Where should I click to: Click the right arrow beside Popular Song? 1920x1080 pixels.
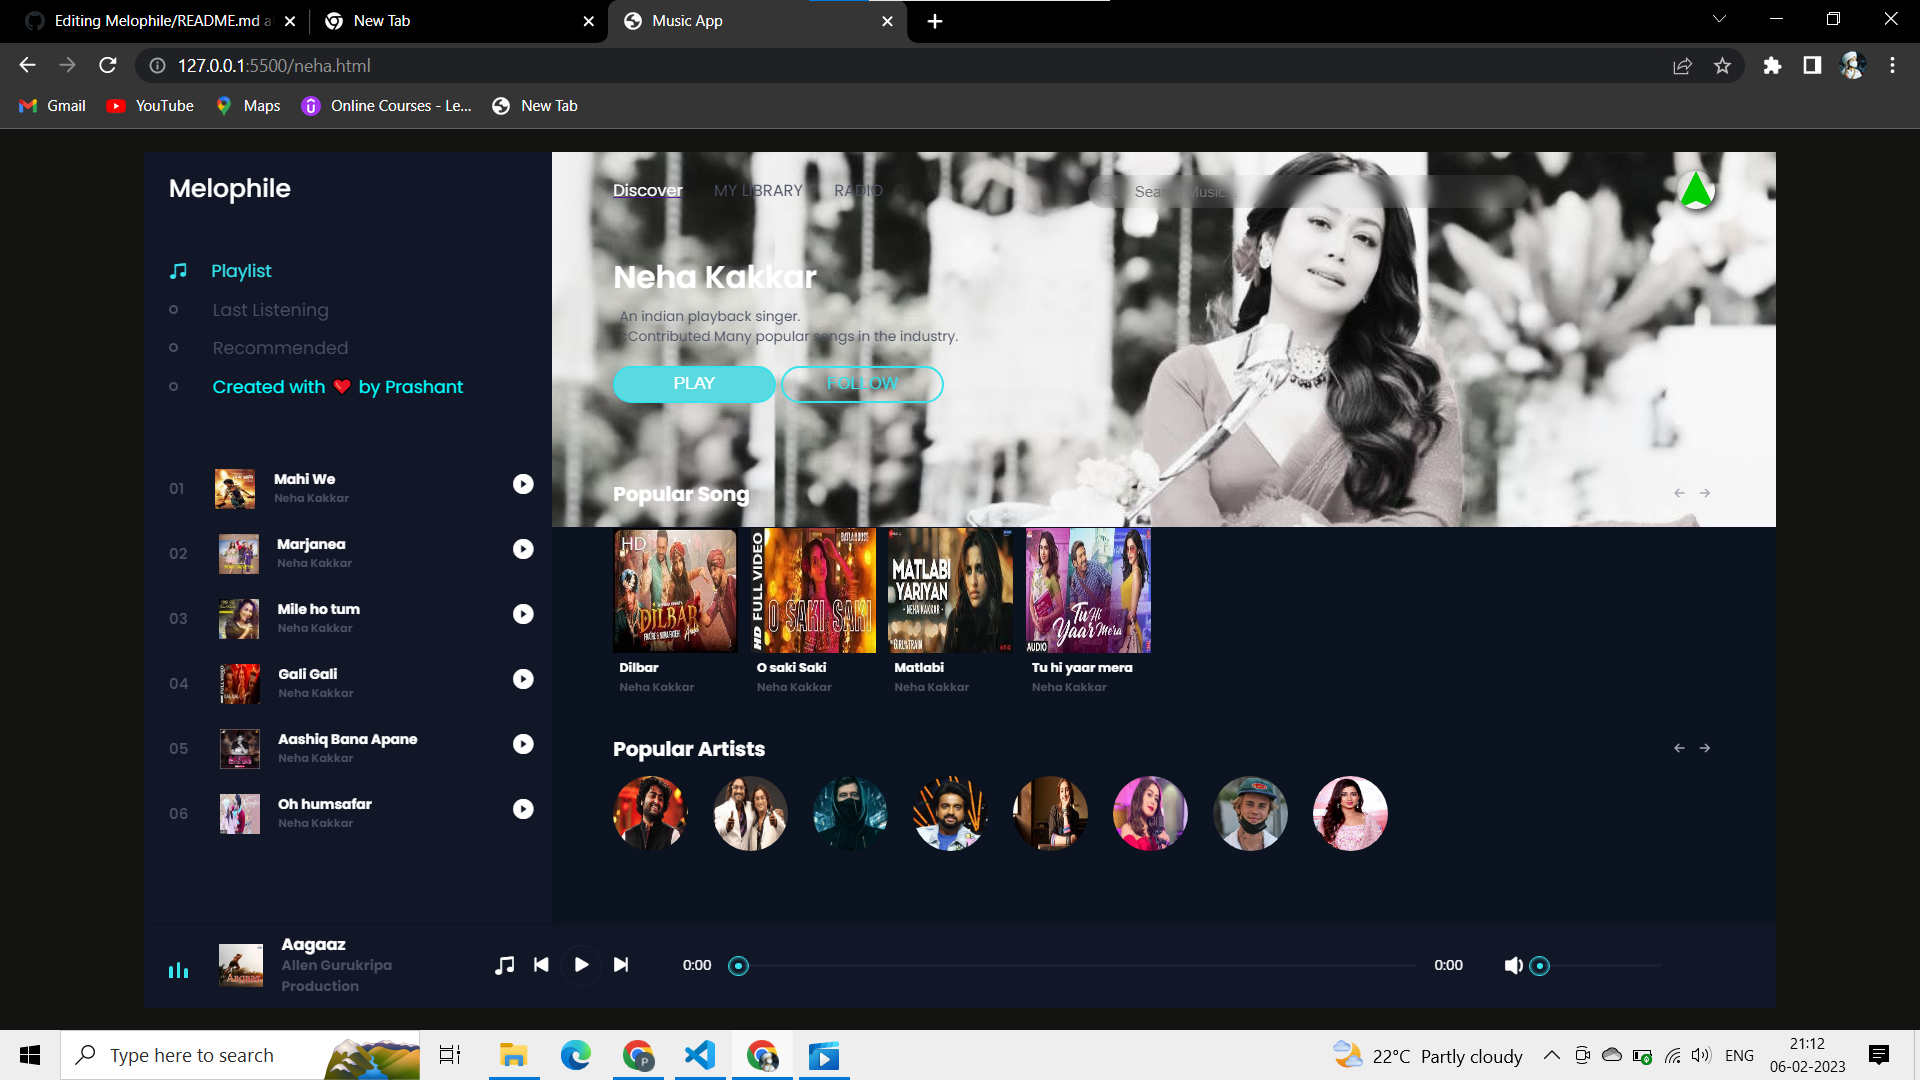point(1705,492)
